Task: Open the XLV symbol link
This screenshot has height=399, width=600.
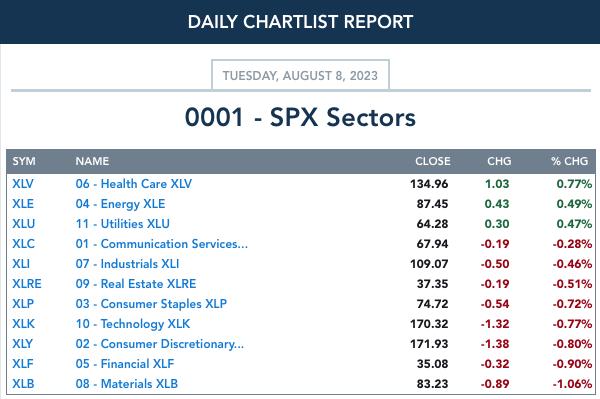Action: tap(23, 184)
